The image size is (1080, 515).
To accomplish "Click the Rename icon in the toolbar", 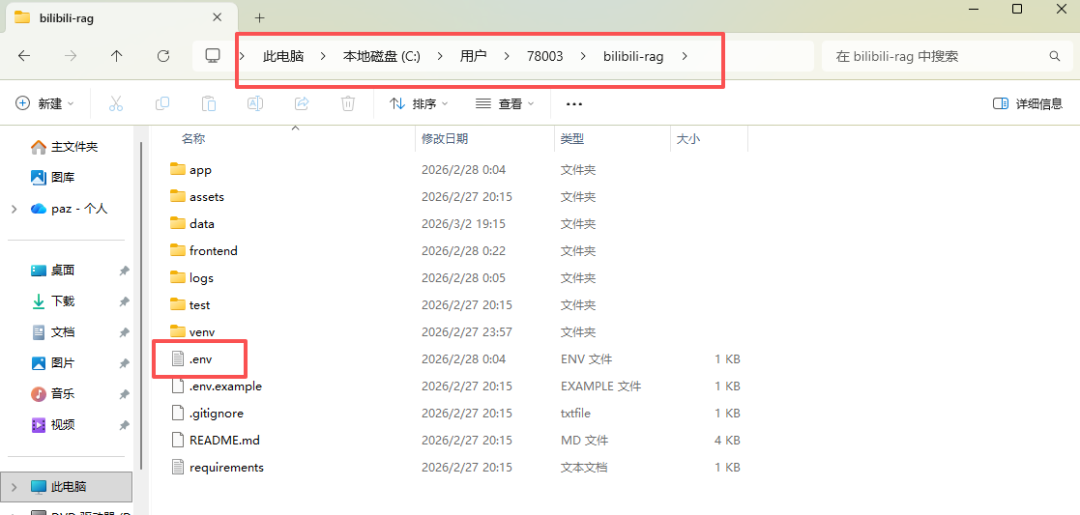I will pos(255,103).
